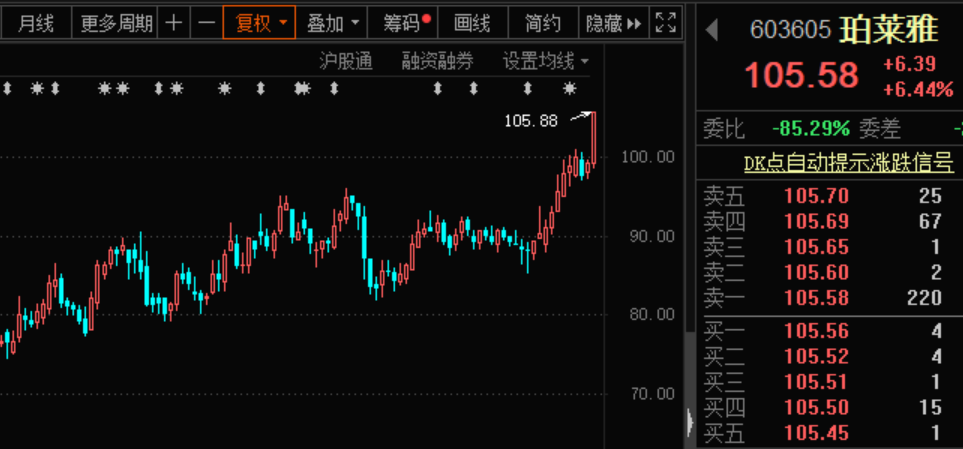Switch to 月线 monthly chart tab
963x449 pixels.
tap(36, 22)
